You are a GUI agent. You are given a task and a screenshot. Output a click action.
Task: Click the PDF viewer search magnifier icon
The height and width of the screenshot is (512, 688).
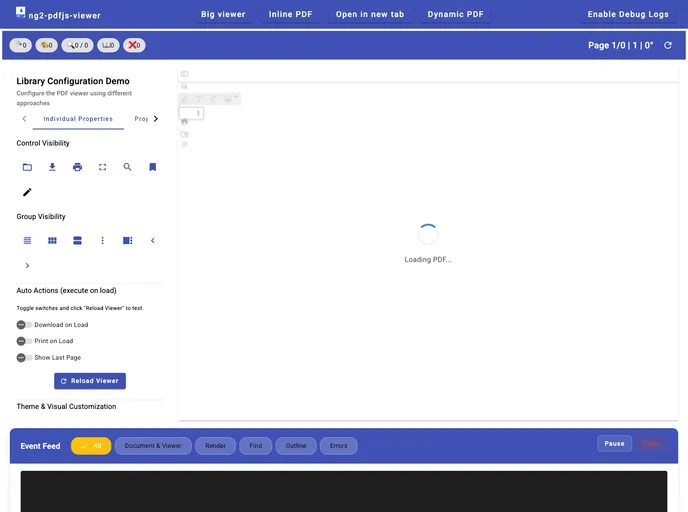184,86
